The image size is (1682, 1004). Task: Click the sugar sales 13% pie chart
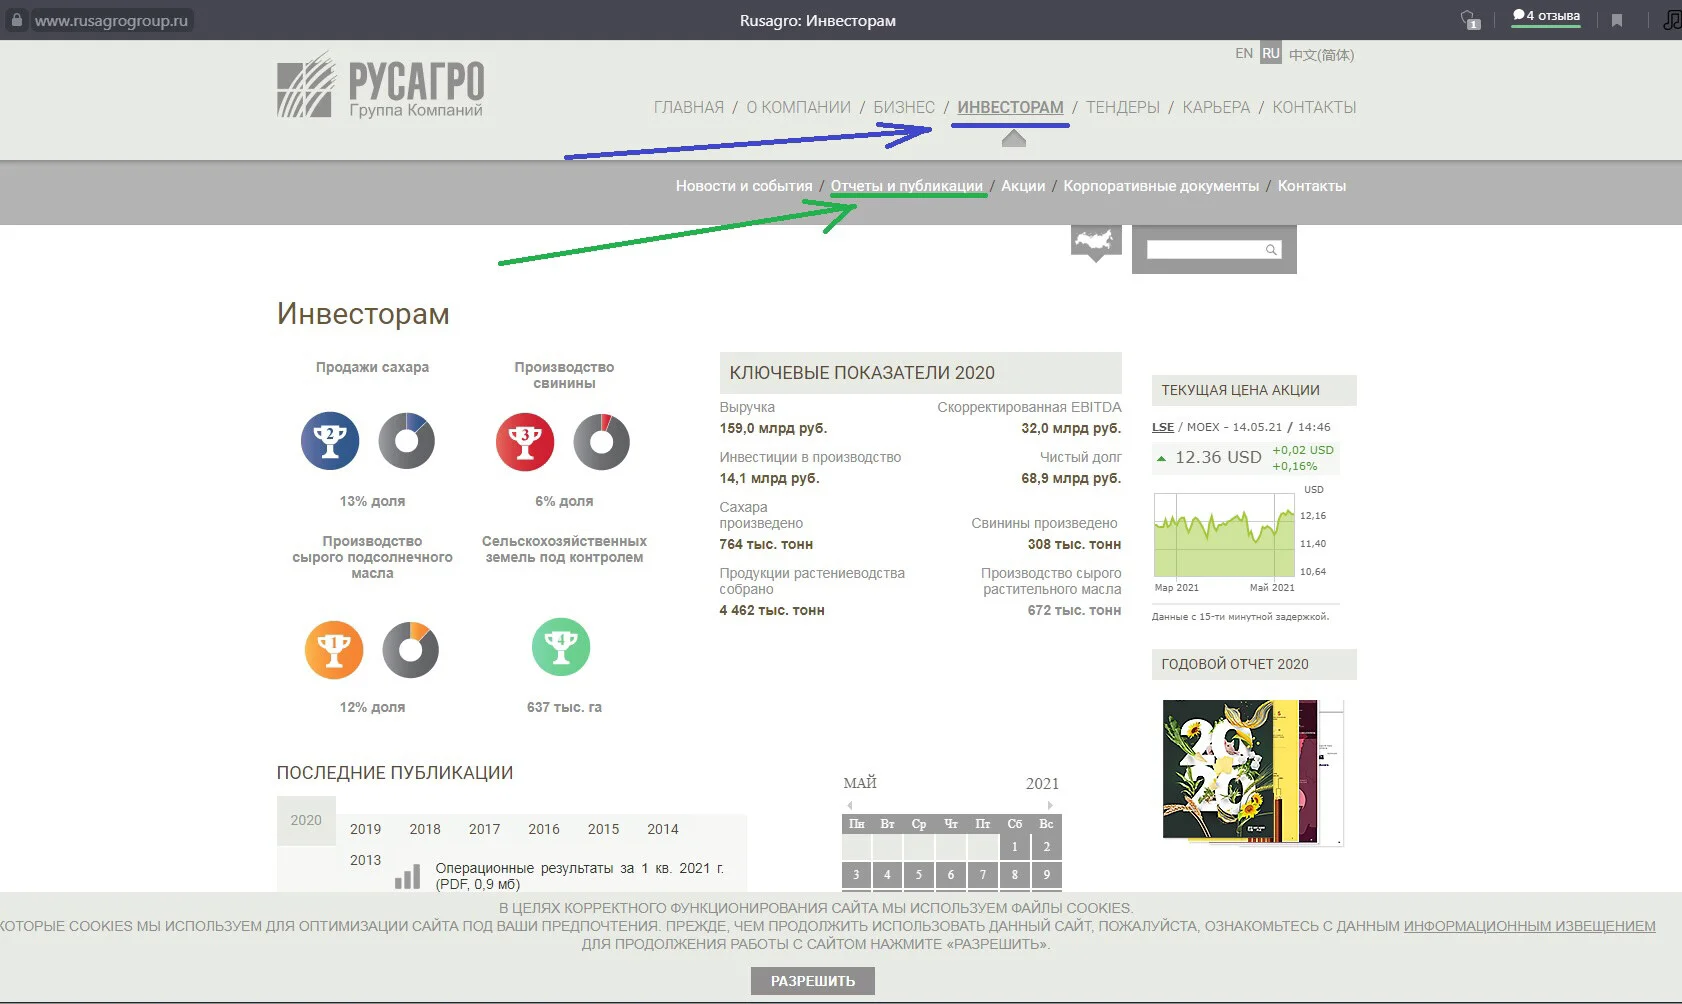(407, 441)
